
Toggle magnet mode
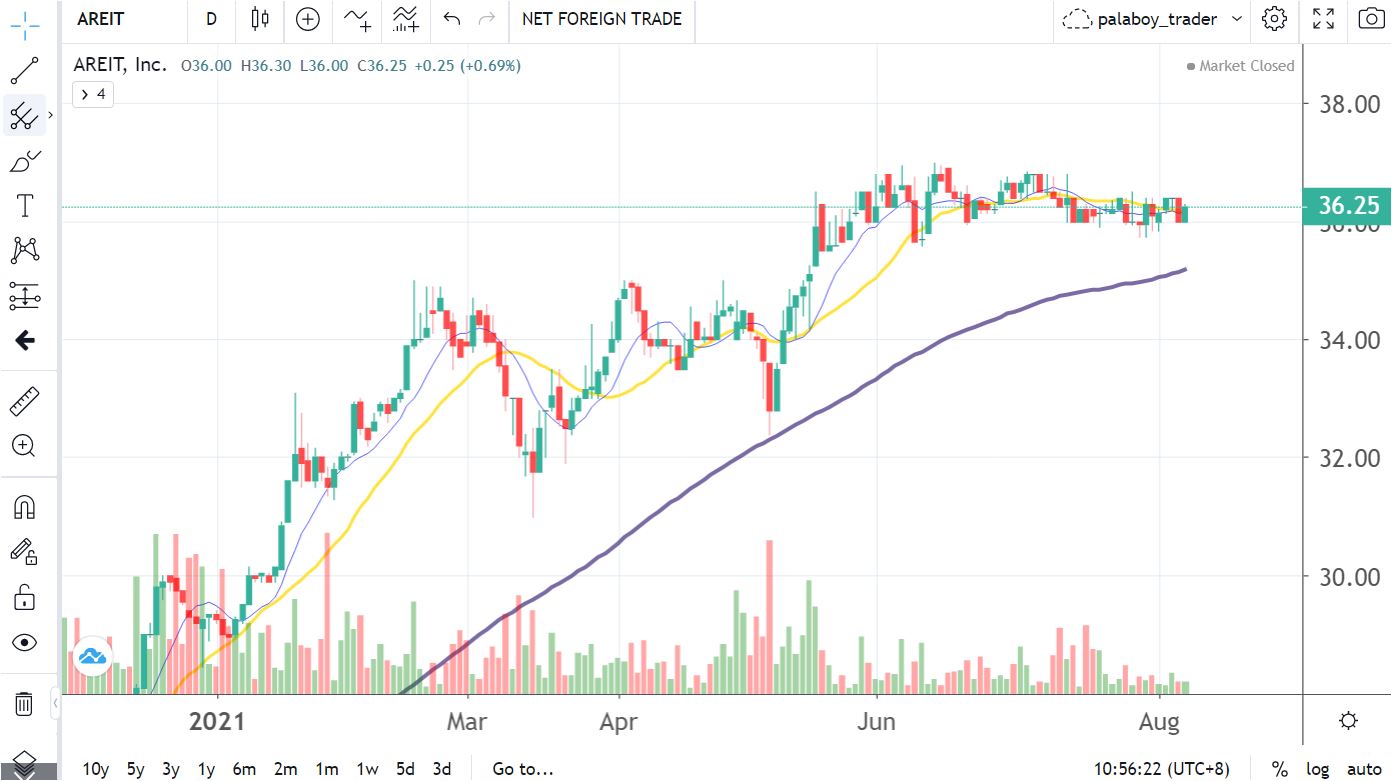pos(22,506)
